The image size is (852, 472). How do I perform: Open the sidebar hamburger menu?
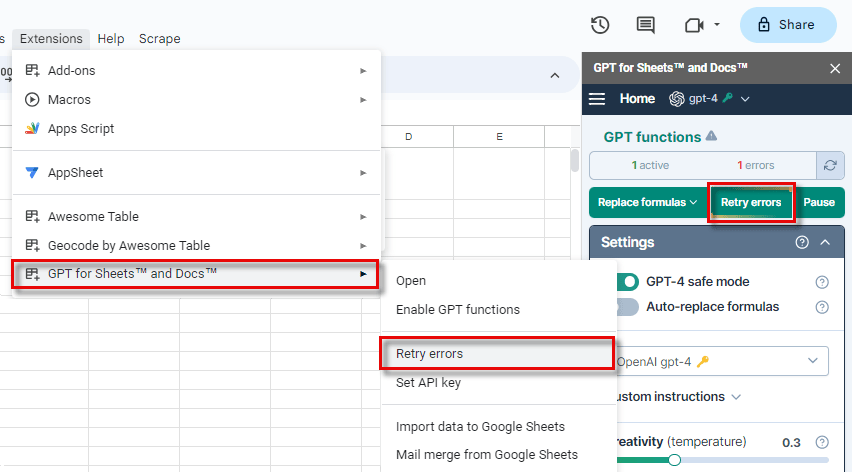[597, 99]
